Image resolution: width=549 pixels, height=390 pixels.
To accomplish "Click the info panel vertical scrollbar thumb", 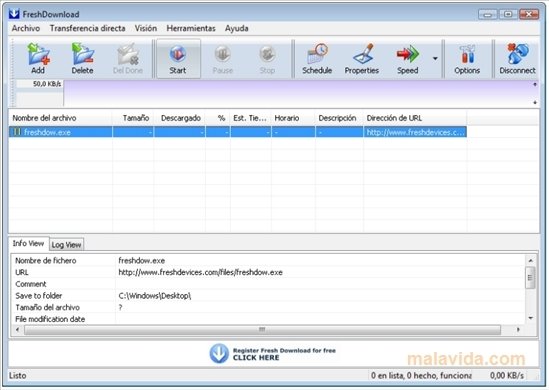I will point(530,277).
